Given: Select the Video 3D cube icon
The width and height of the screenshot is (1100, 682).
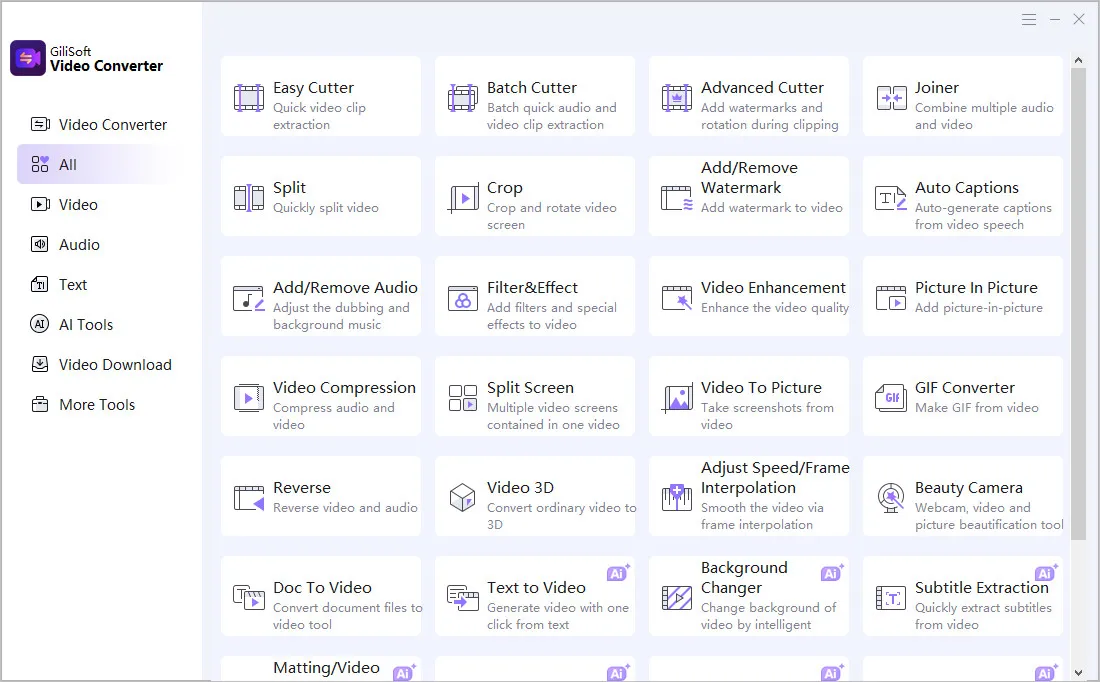Looking at the screenshot, I should (x=463, y=497).
